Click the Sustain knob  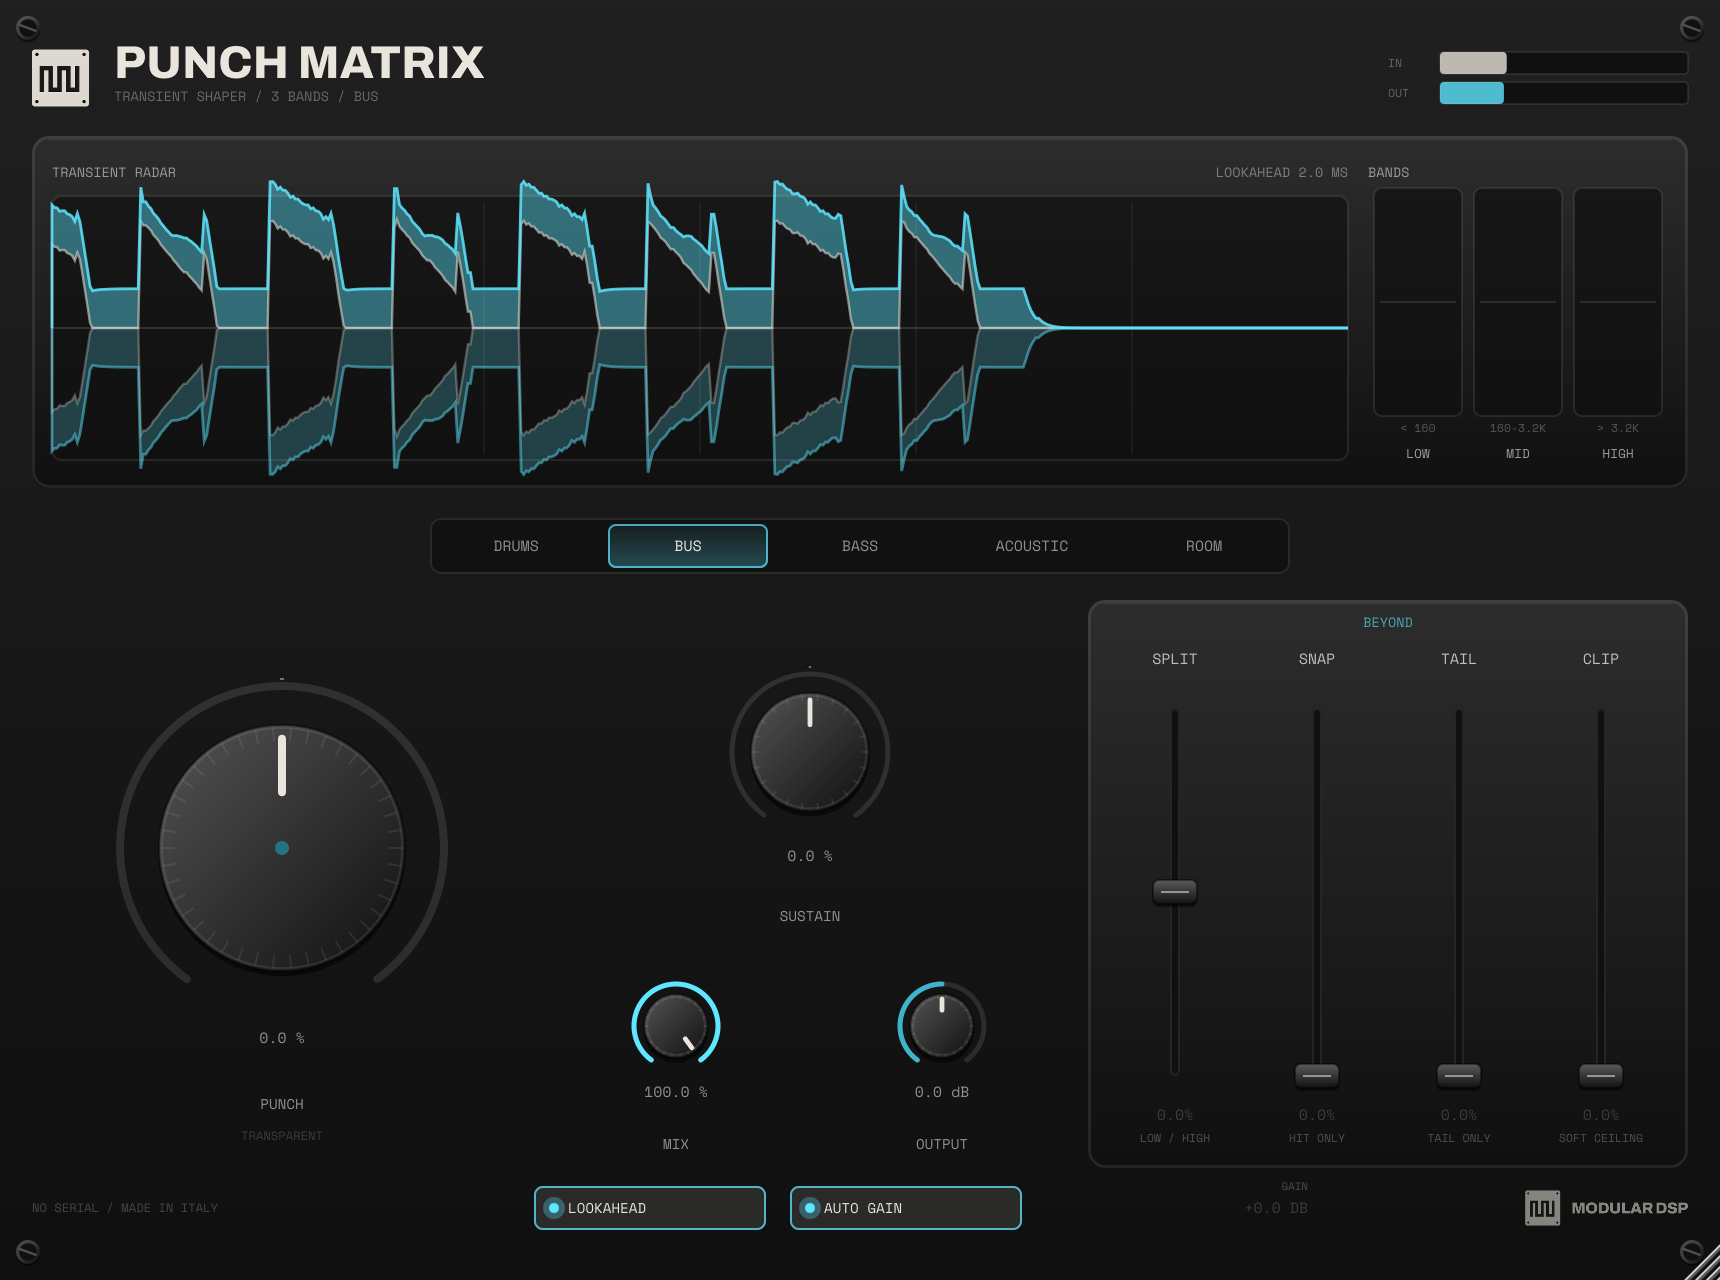pyautogui.click(x=810, y=751)
